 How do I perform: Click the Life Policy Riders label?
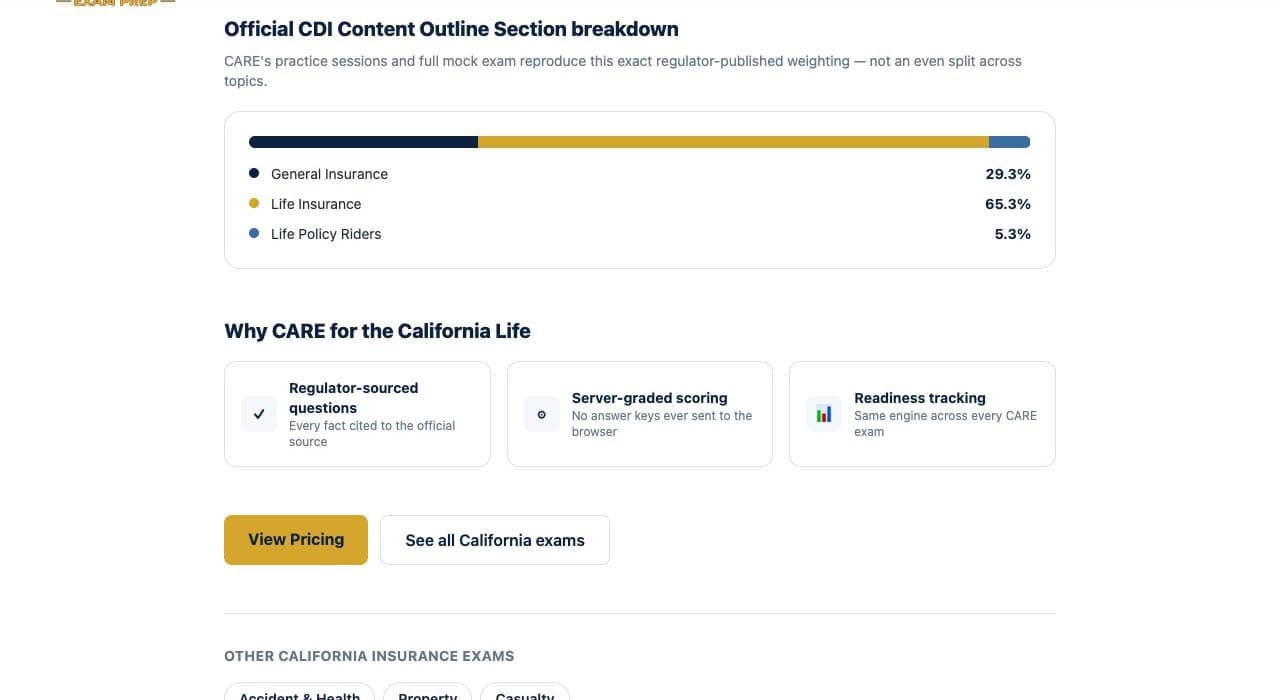pyautogui.click(x=326, y=234)
